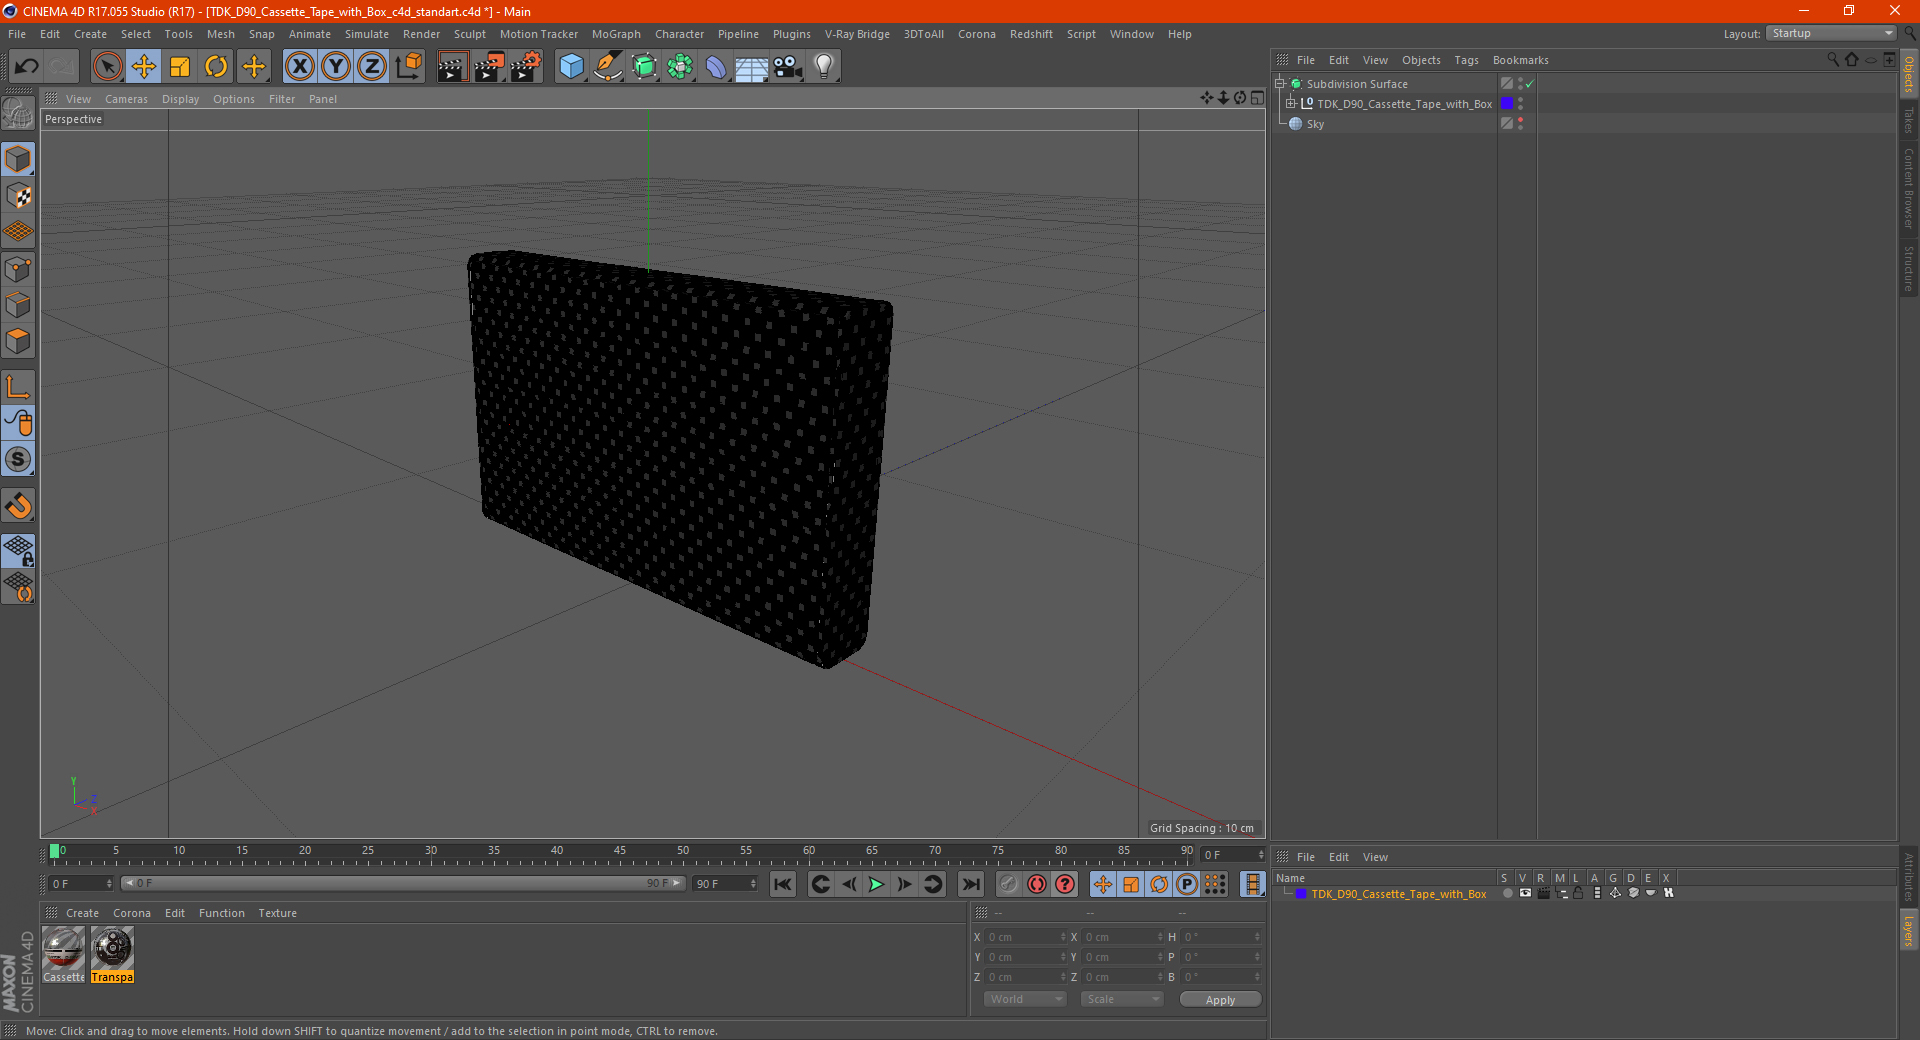Collapse the Subdivision Surface tree item
This screenshot has width=1920, height=1040.
1280,84
